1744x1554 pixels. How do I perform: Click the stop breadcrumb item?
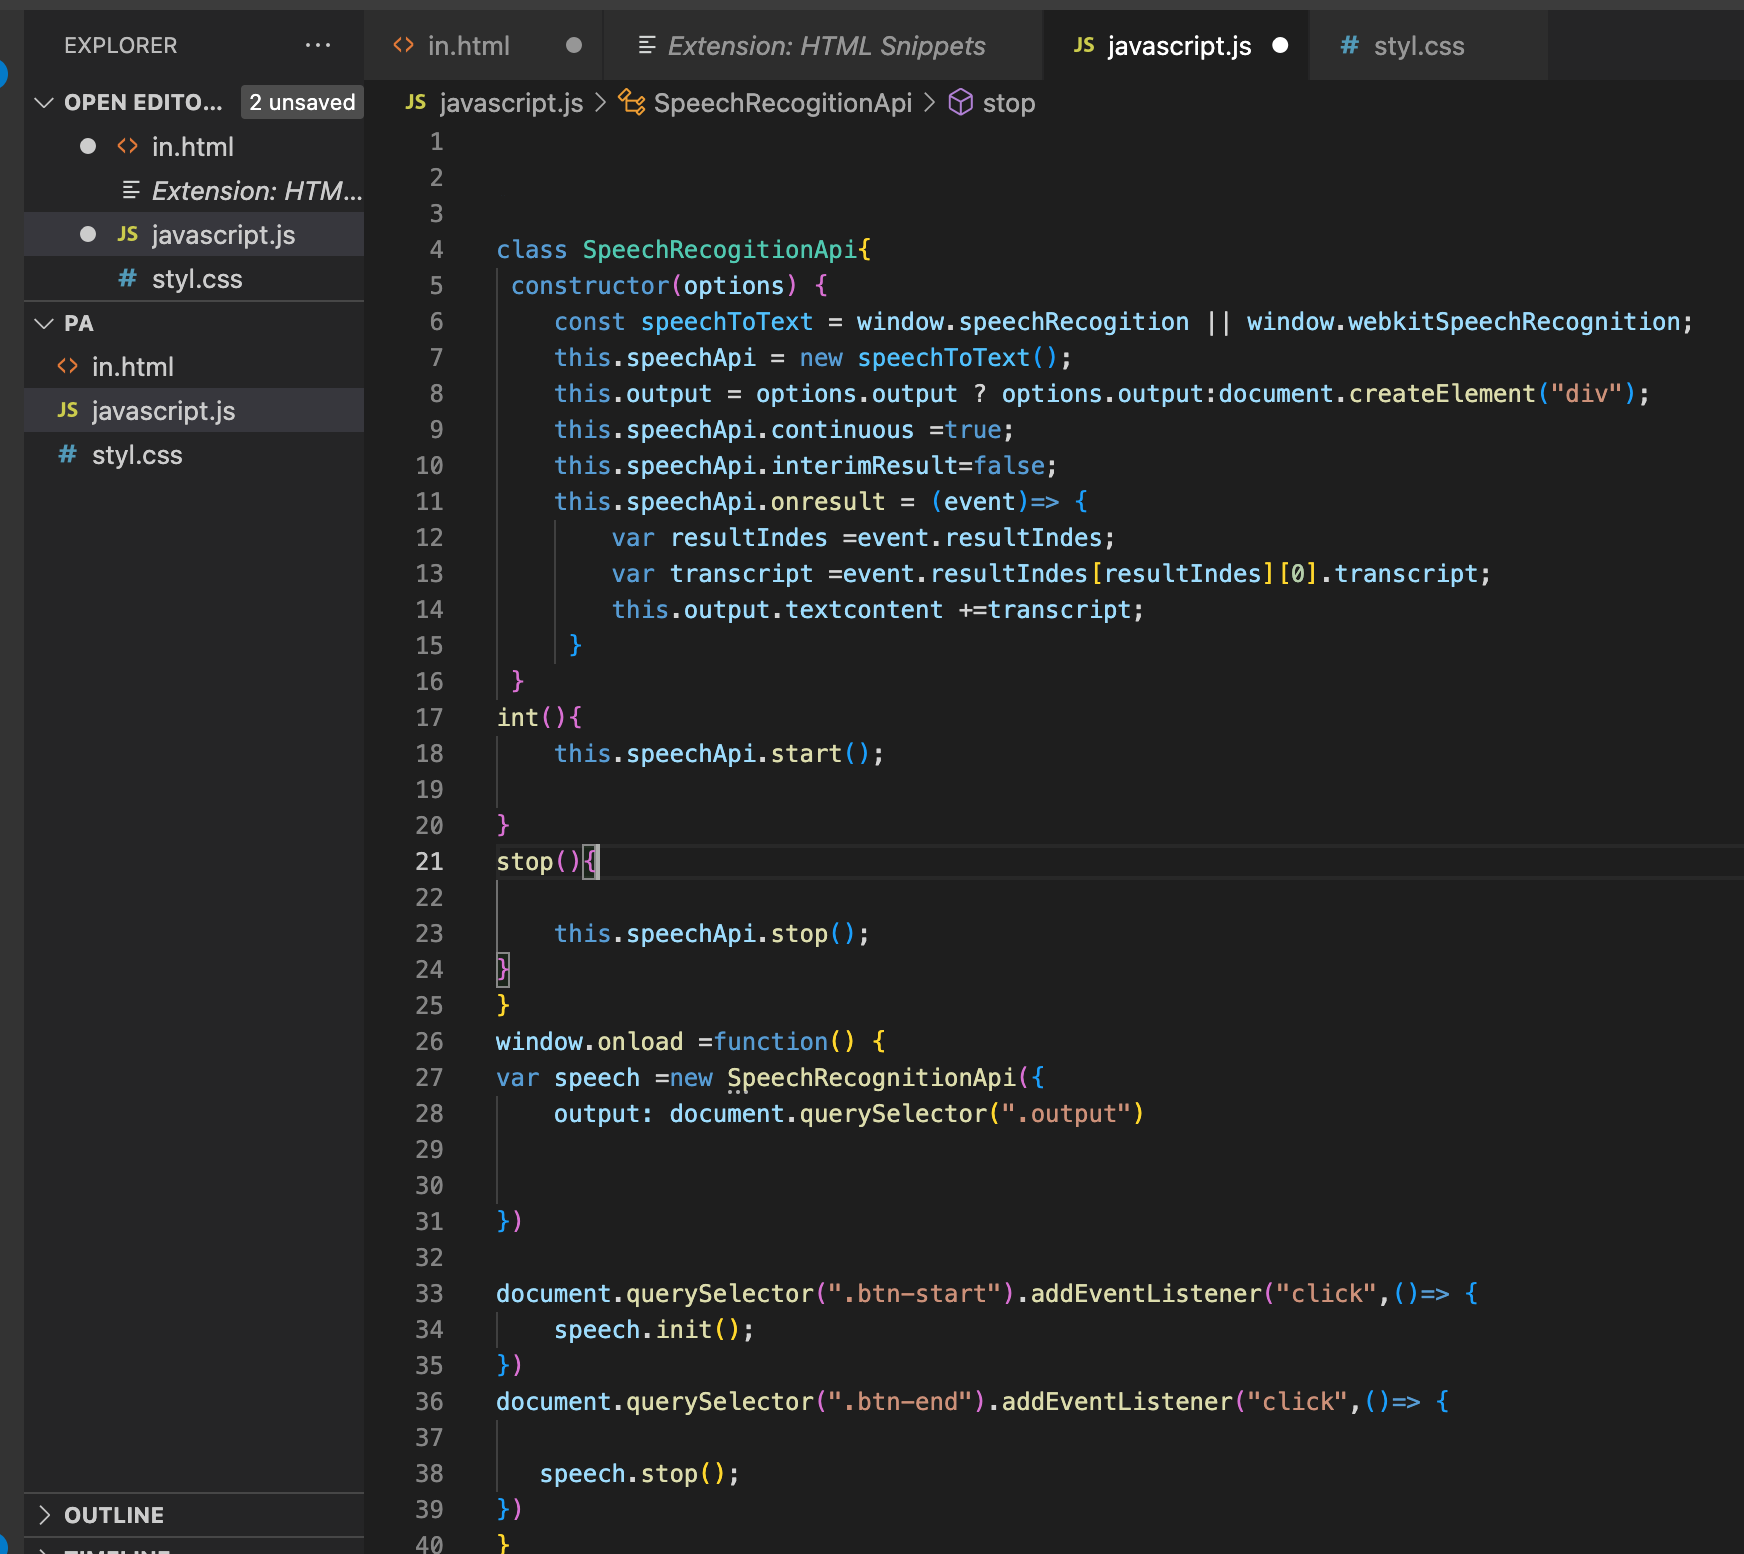tap(1008, 103)
